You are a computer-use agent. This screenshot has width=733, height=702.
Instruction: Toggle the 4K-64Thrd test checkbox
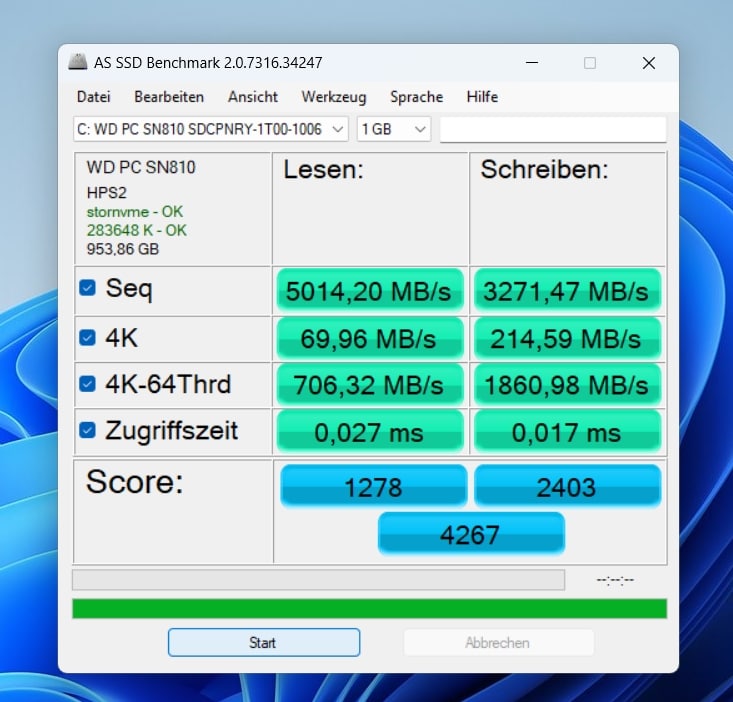pos(88,384)
